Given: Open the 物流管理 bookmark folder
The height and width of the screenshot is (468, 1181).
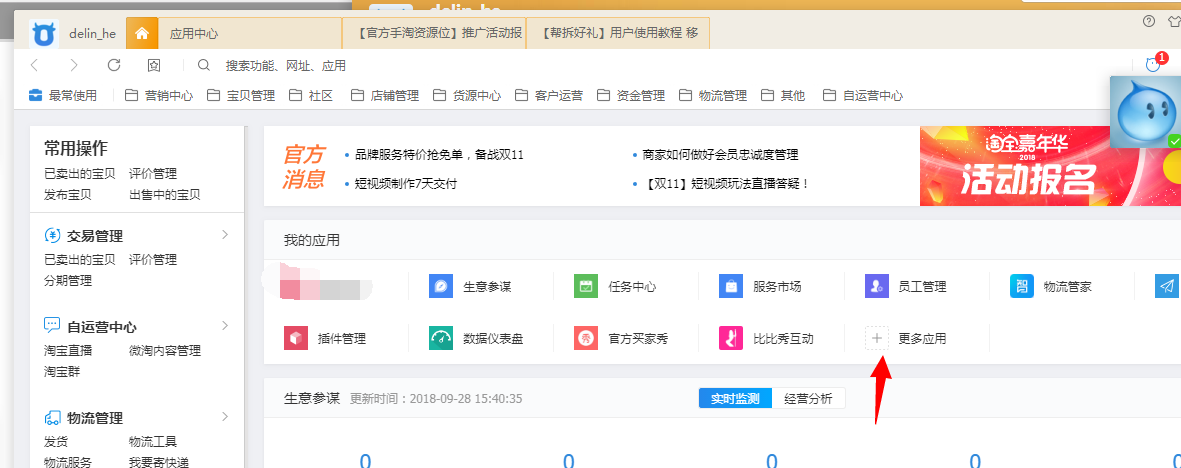Looking at the screenshot, I should (x=713, y=96).
